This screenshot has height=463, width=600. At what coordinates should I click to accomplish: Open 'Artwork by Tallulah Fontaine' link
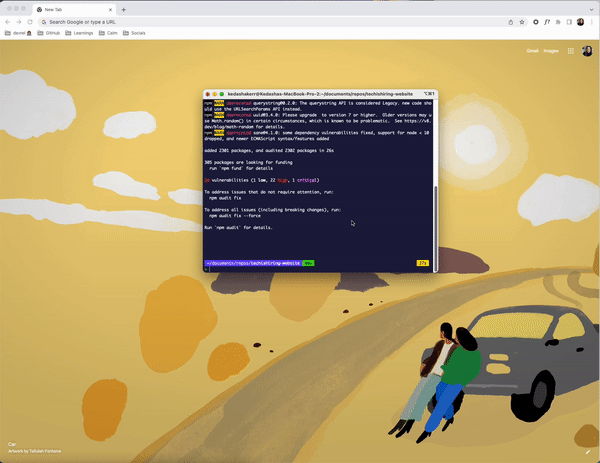34,451
